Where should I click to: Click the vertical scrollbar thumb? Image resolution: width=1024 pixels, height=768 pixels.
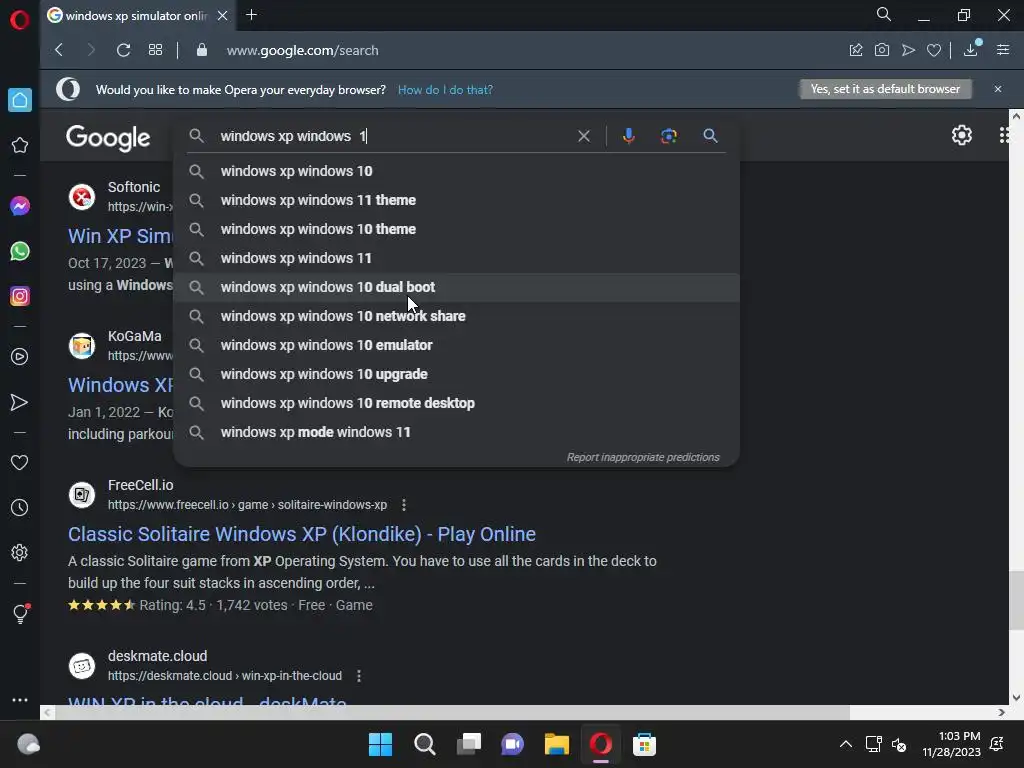pos(1016,600)
